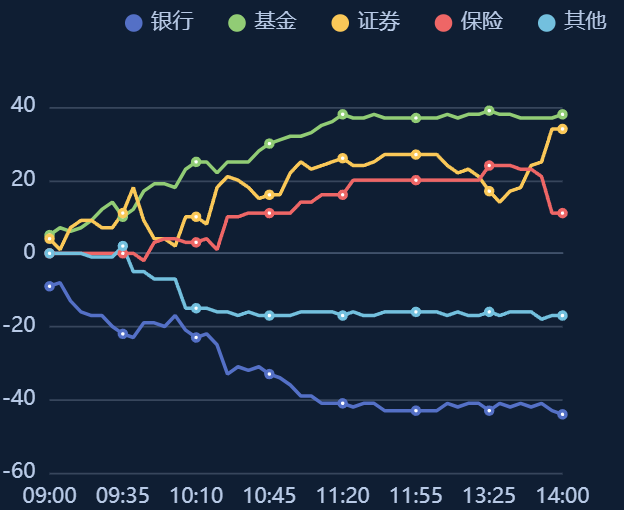Select green 基金 marker at 14:00
This screenshot has width=624, height=510.
point(562,115)
